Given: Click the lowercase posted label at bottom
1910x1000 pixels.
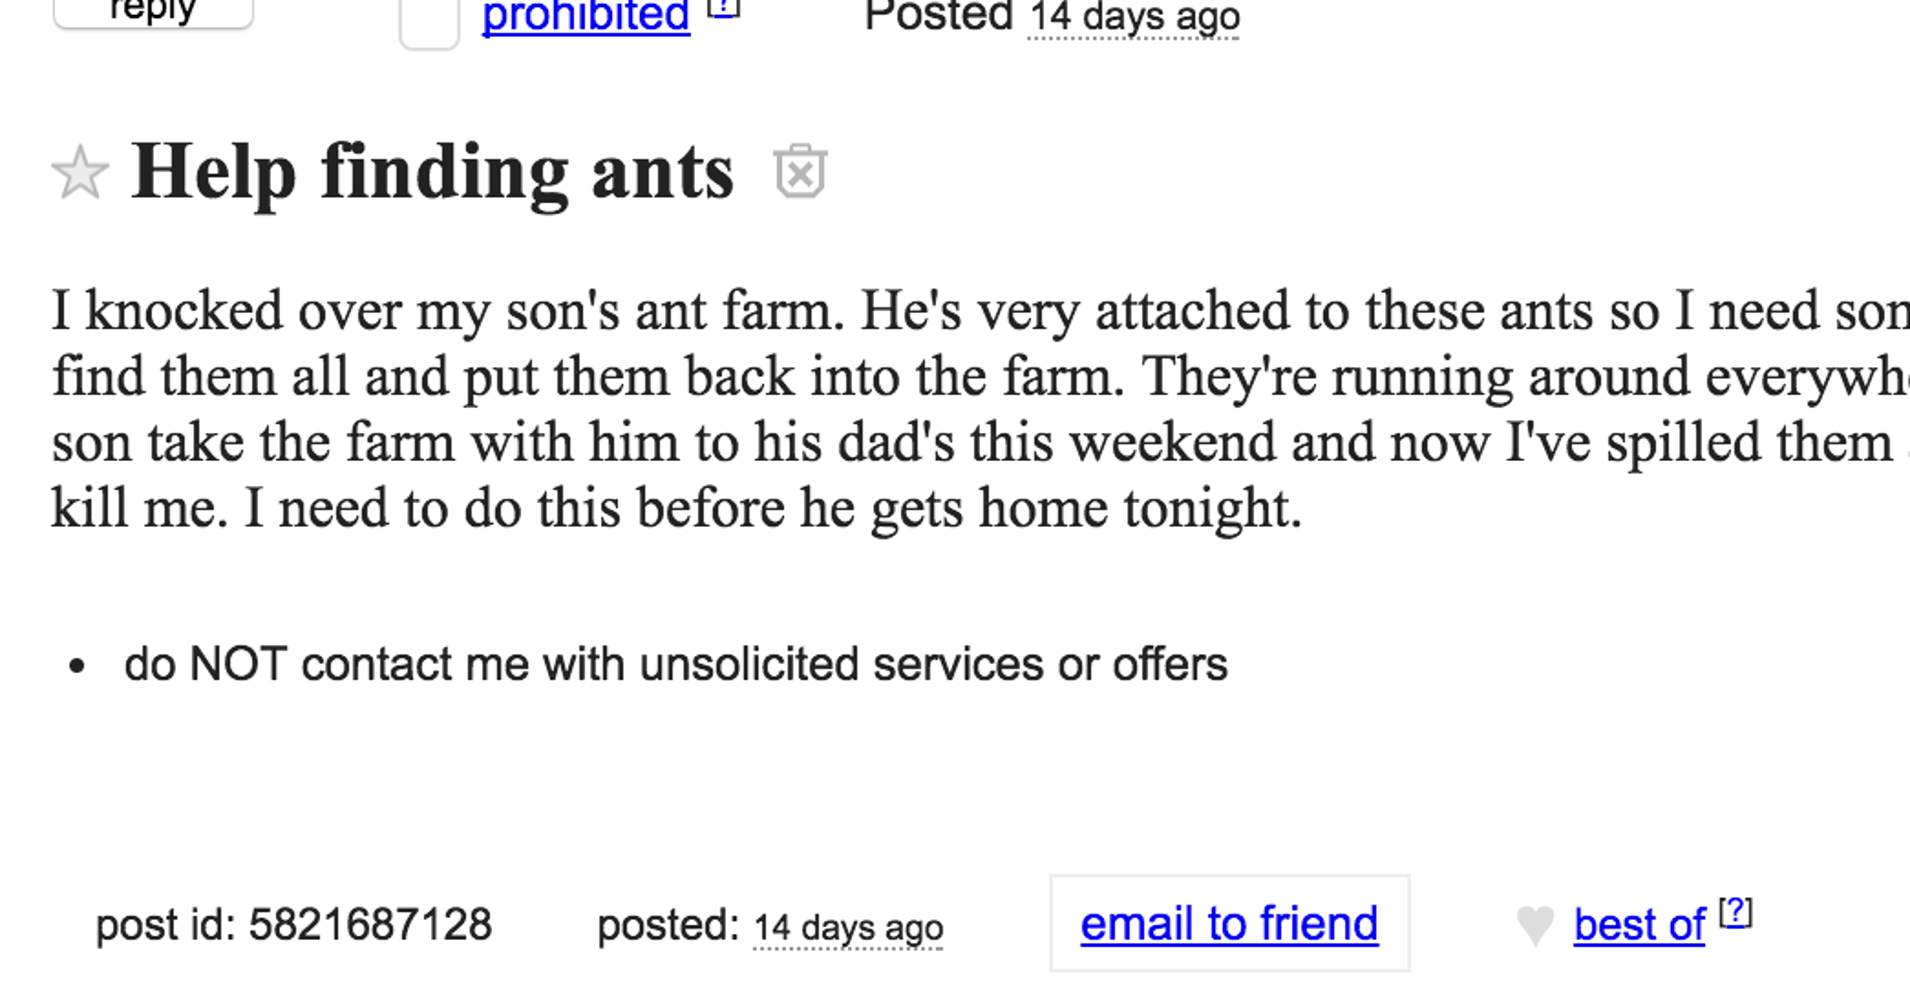Looking at the screenshot, I should point(667,926).
